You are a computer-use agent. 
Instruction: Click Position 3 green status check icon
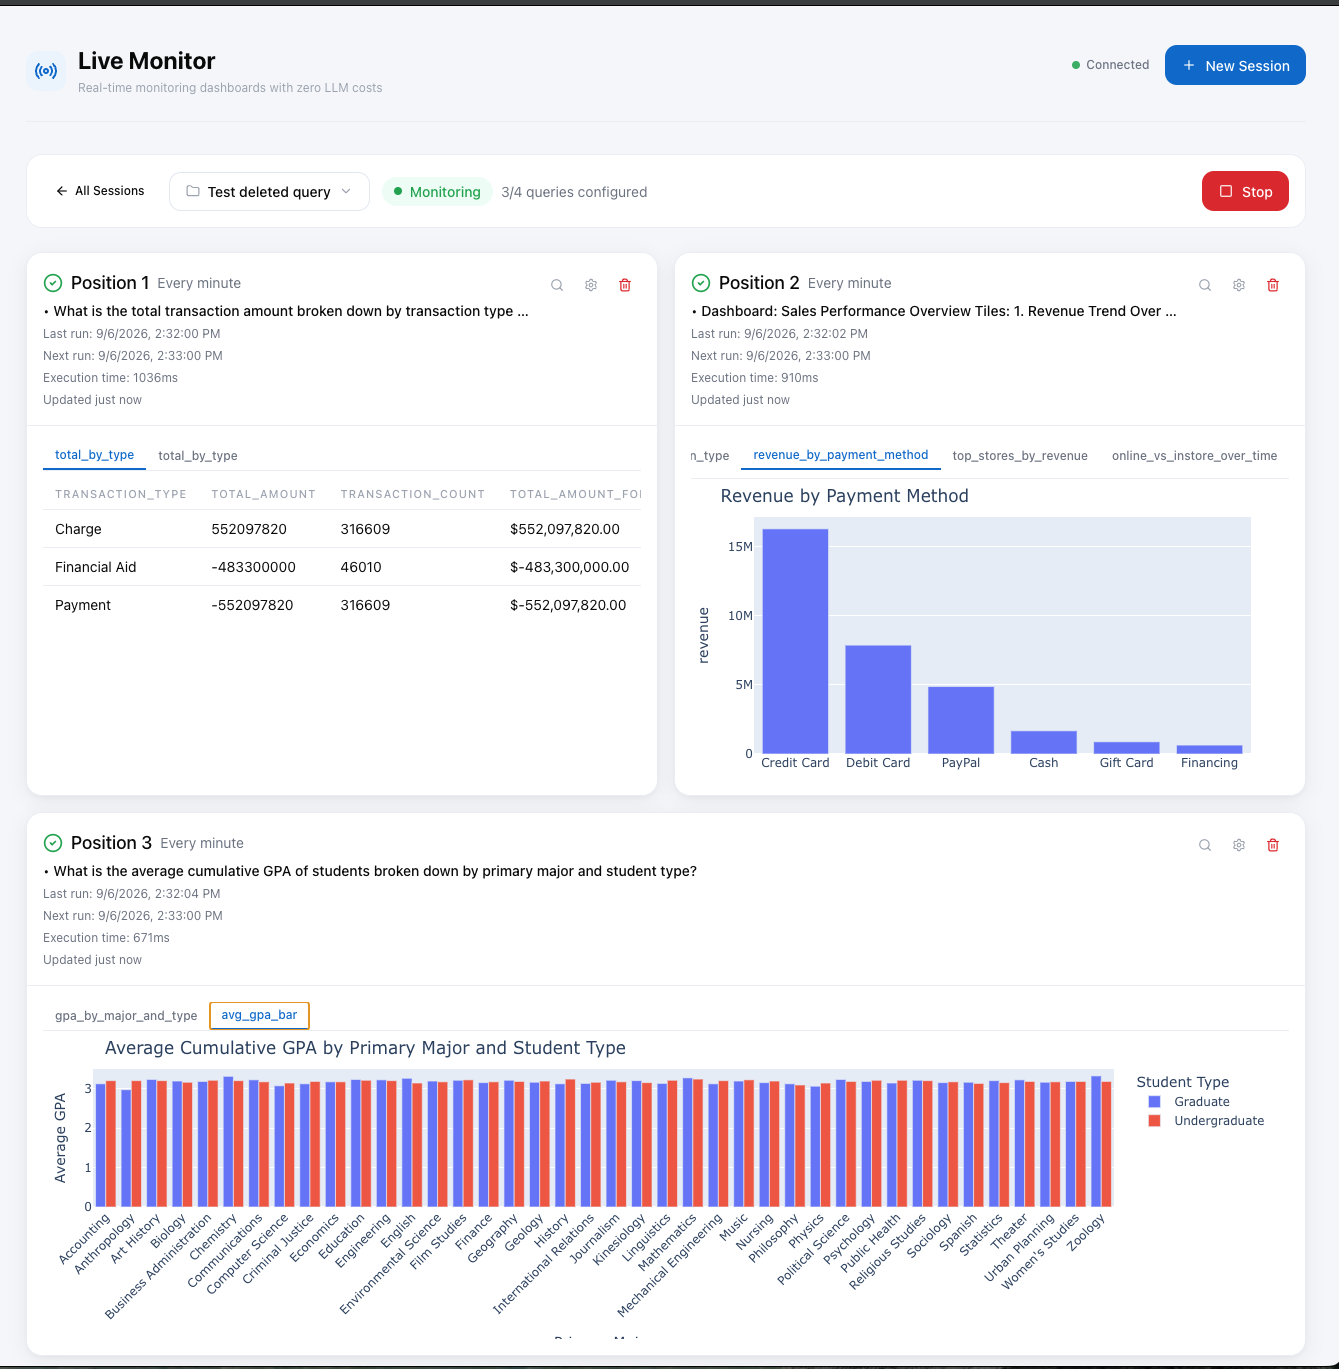53,843
